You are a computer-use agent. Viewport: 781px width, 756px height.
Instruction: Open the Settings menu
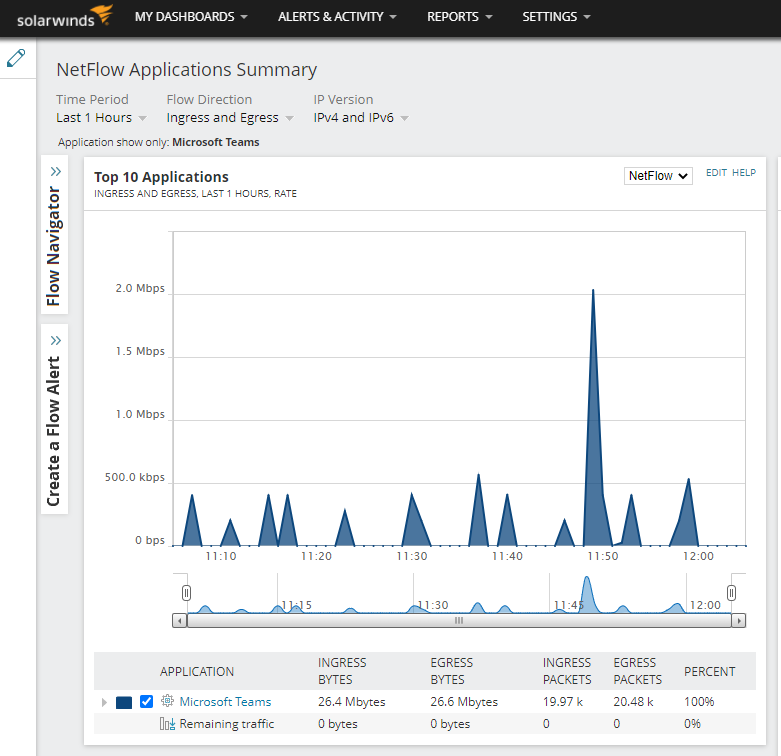point(556,17)
